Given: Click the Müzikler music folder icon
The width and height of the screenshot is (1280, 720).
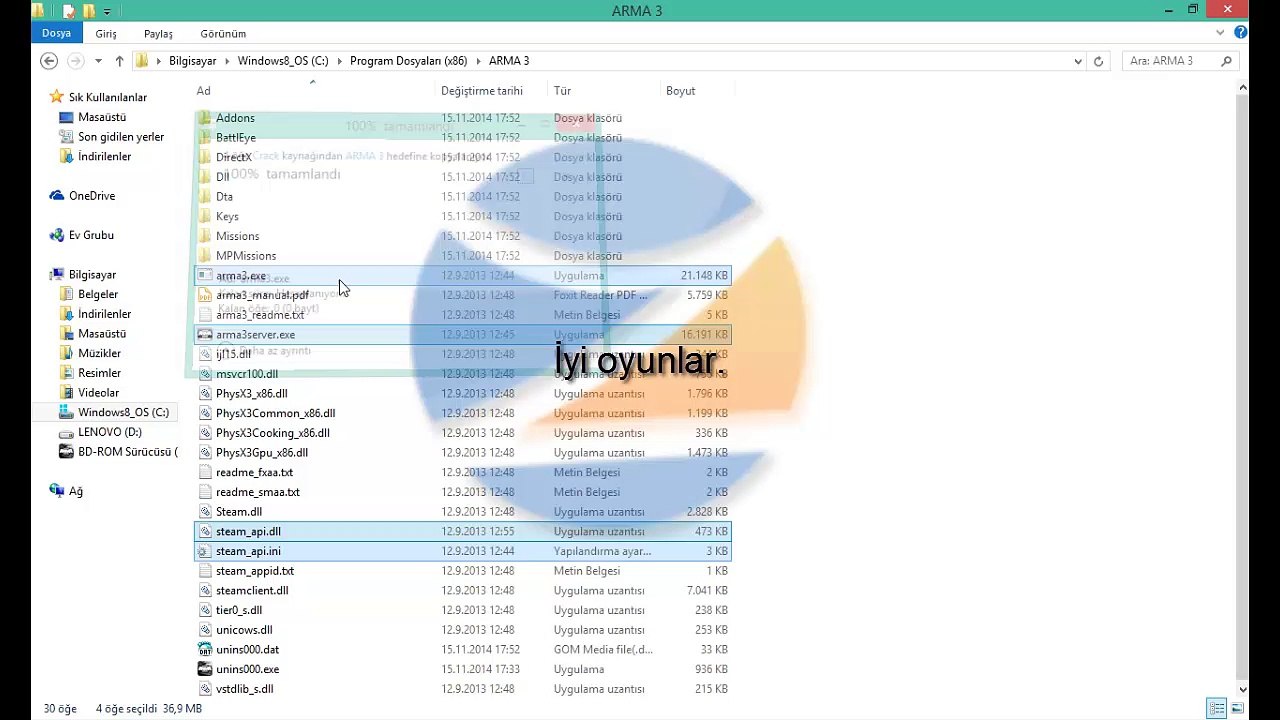Looking at the screenshot, I should tap(66, 353).
